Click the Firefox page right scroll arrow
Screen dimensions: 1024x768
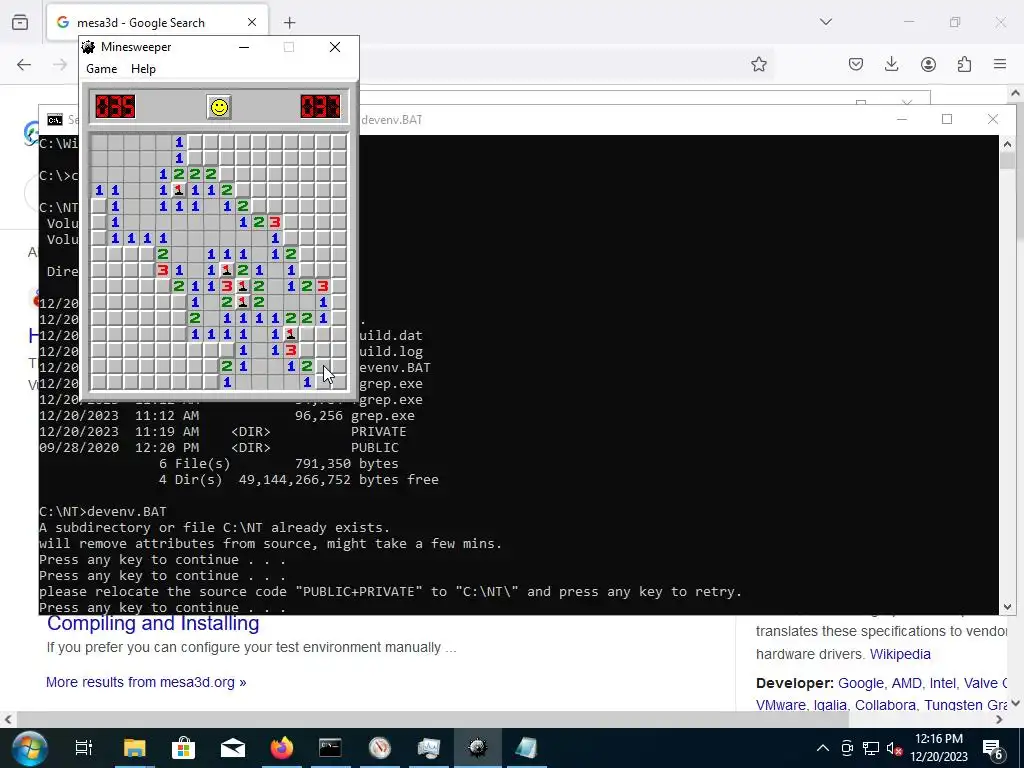pyautogui.click(x=999, y=720)
